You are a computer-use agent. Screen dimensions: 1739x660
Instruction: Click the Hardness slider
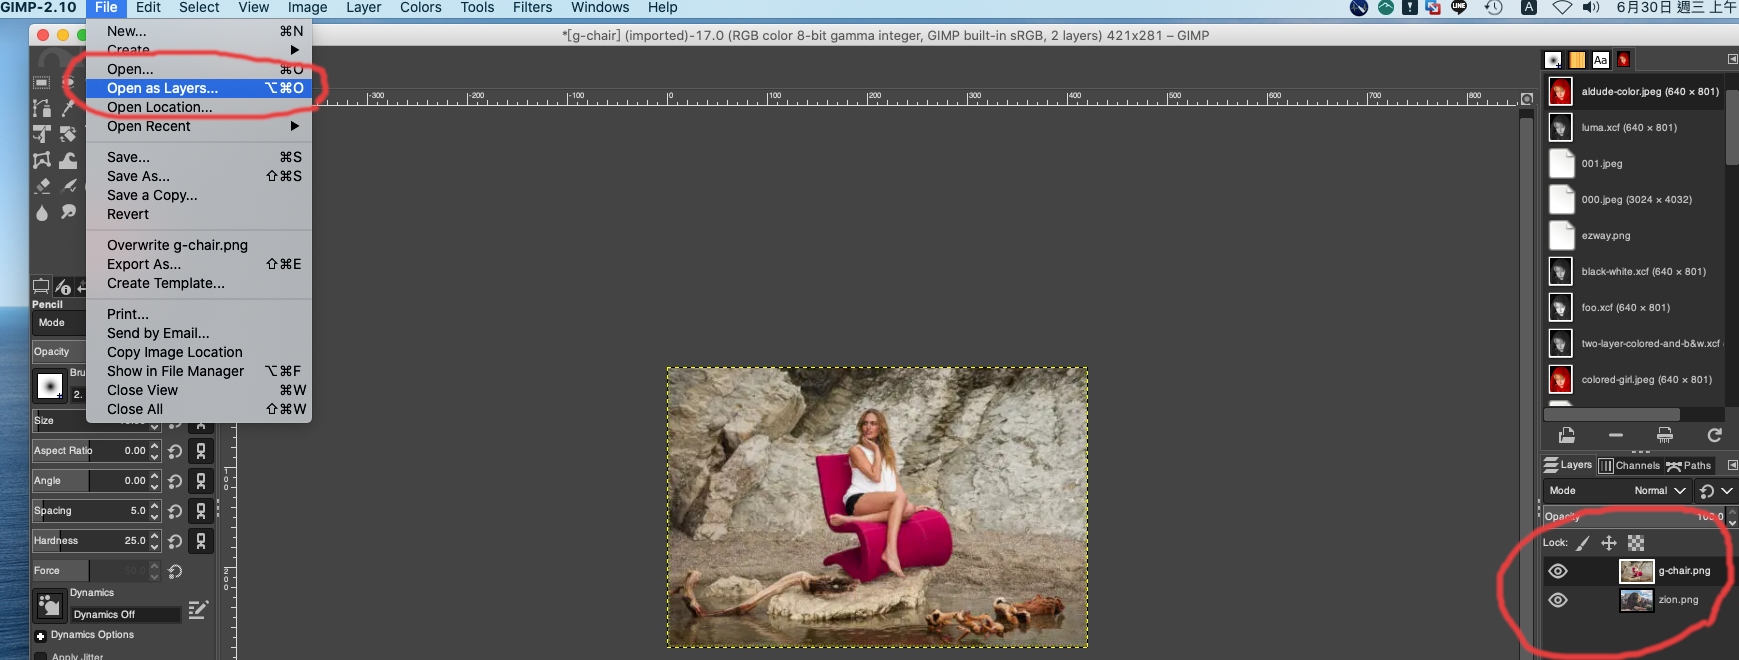coord(90,541)
